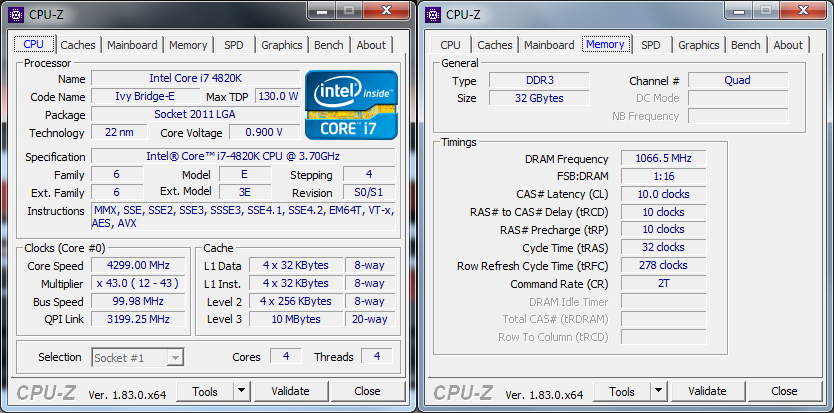This screenshot has width=834, height=413.
Task: Close left CPU-Z window via title bar X
Action: (387, 9)
